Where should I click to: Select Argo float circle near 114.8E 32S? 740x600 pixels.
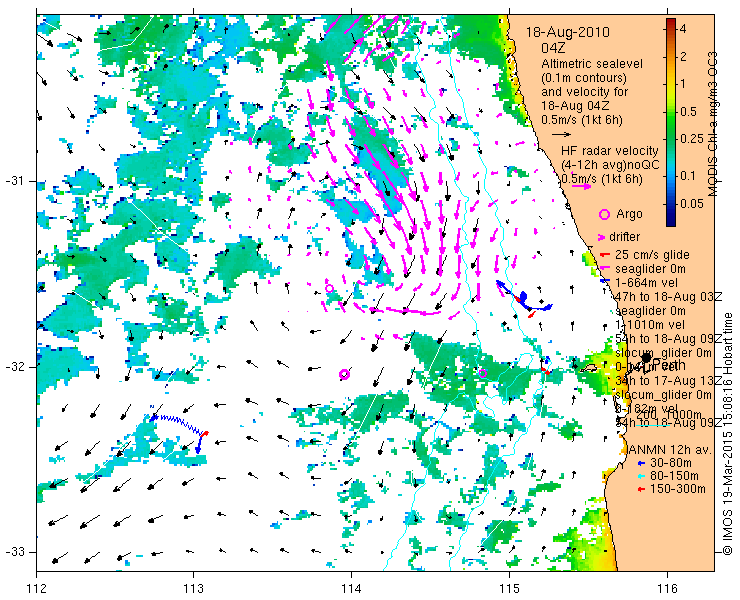point(482,373)
